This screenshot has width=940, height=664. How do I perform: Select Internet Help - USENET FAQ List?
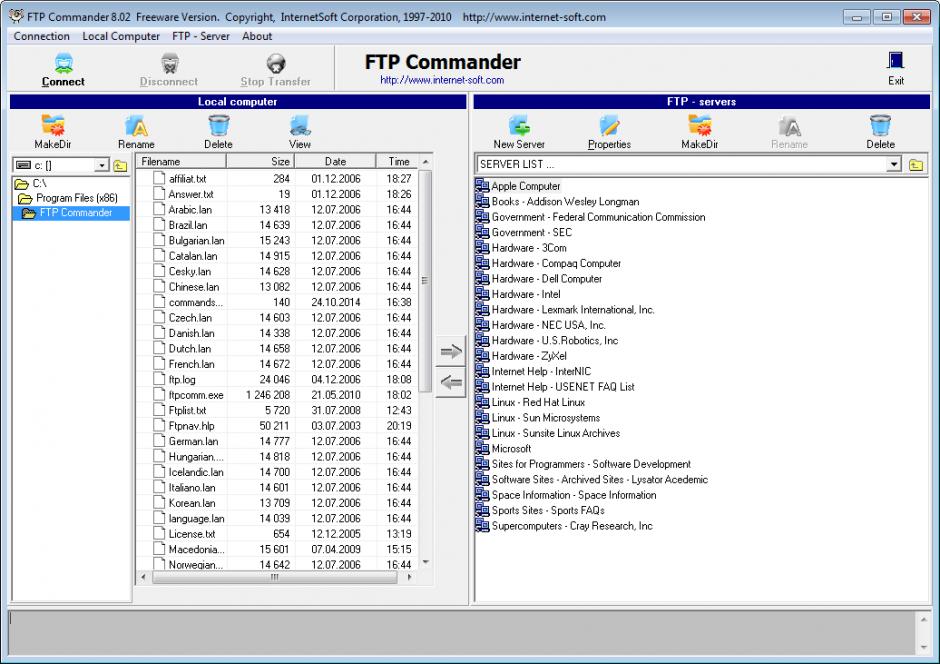(x=563, y=387)
